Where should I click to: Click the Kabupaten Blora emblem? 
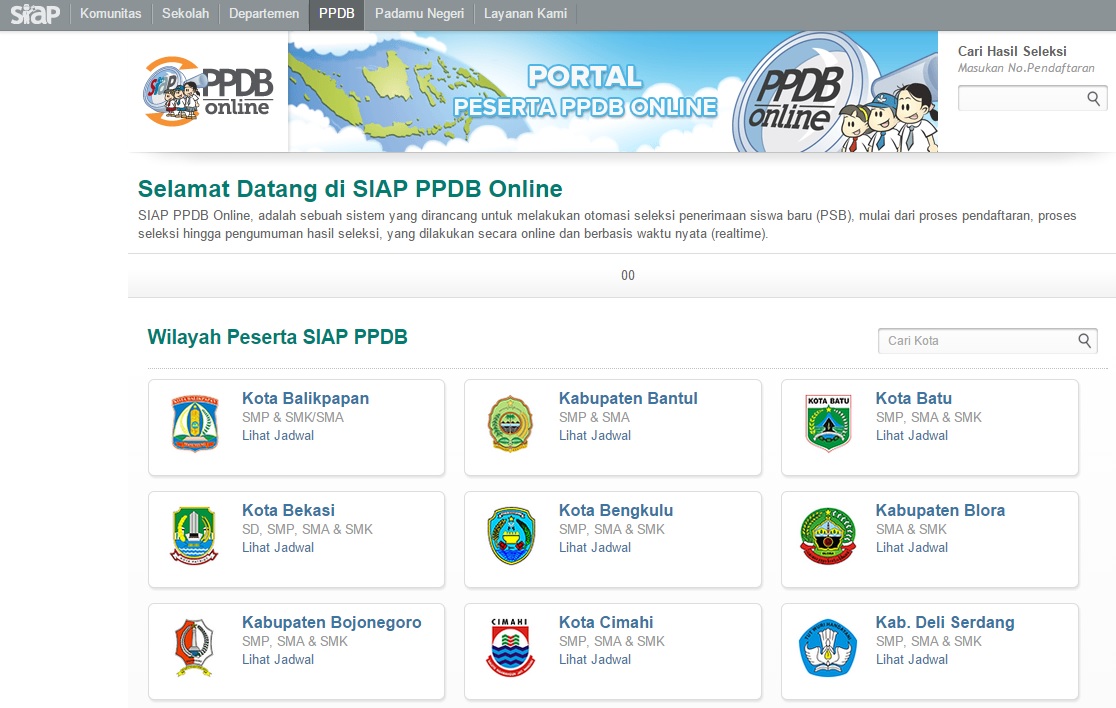pos(827,536)
